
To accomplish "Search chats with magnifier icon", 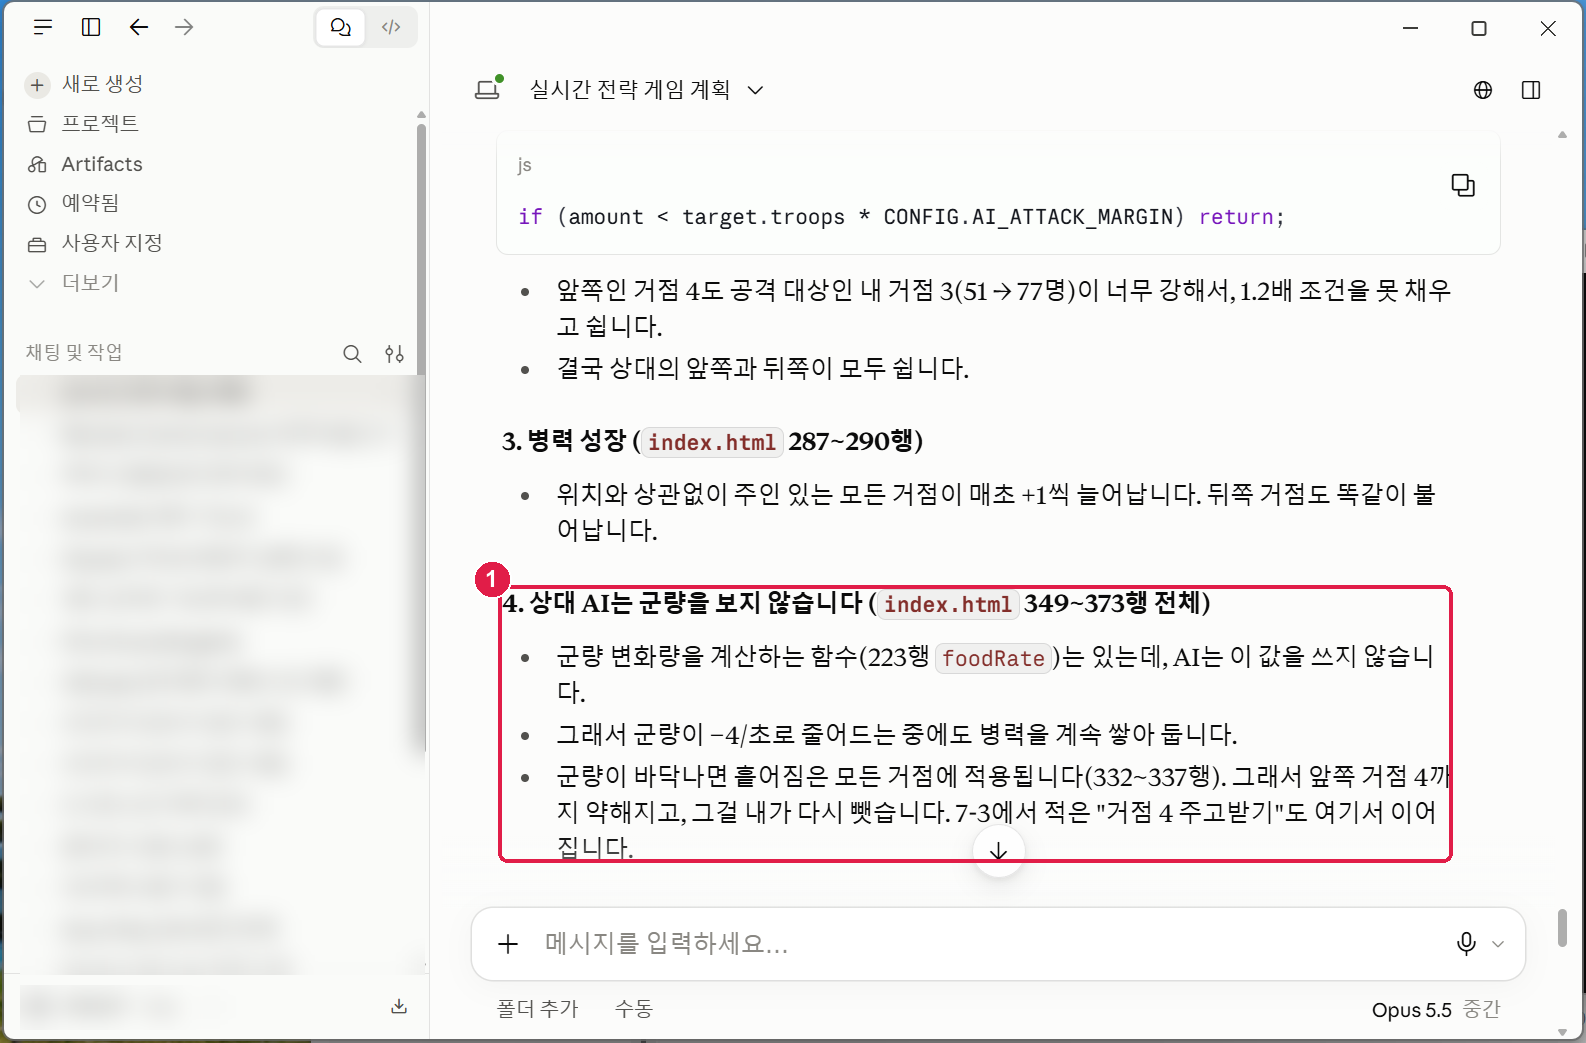I will click(x=352, y=353).
